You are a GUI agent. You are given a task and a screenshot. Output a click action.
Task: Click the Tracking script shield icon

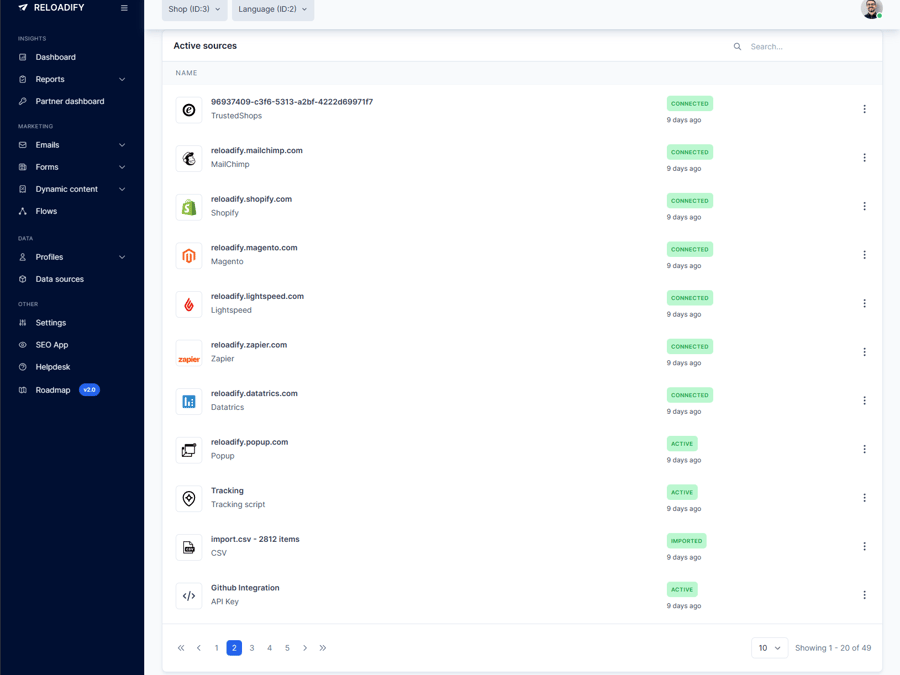(188, 497)
